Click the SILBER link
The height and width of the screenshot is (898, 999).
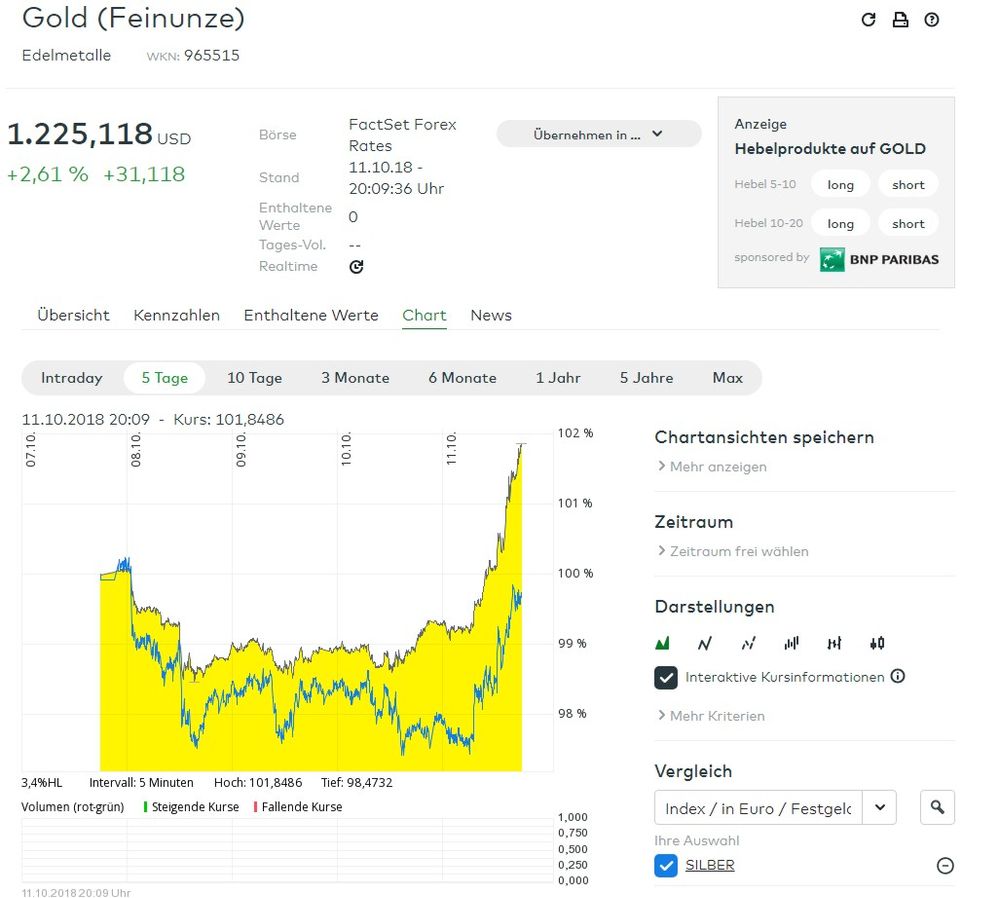(709, 865)
